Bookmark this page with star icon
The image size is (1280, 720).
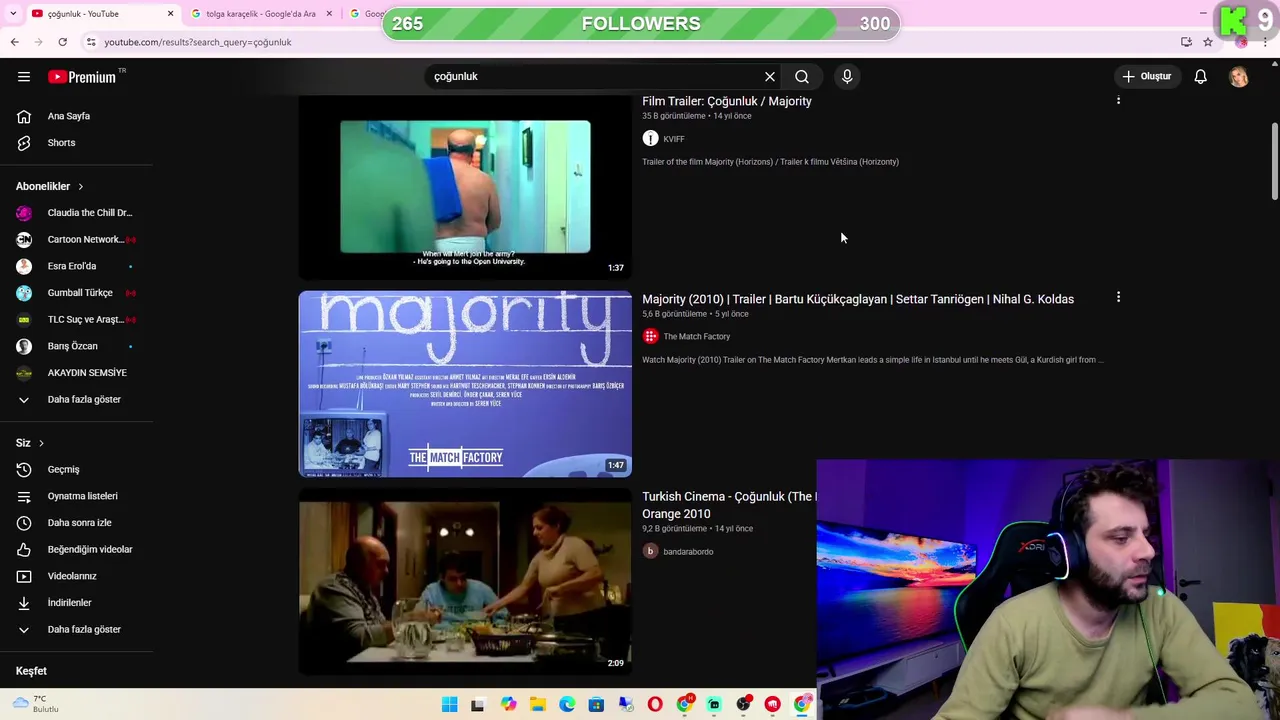1208,42
